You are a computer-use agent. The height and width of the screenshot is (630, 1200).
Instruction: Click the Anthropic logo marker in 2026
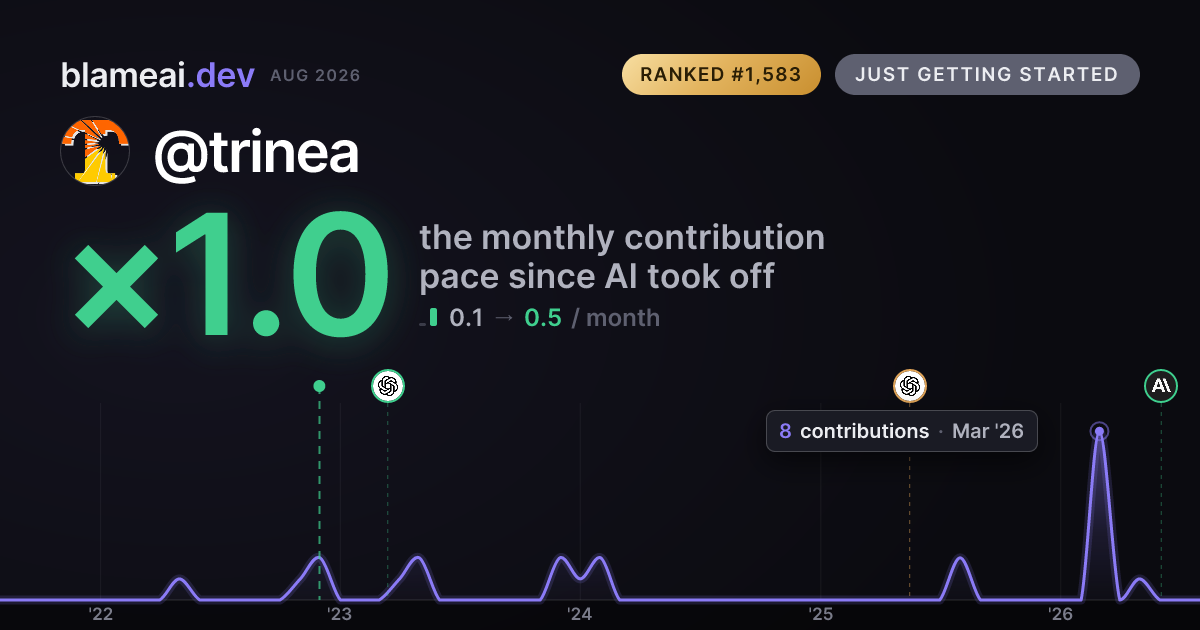point(1161,385)
